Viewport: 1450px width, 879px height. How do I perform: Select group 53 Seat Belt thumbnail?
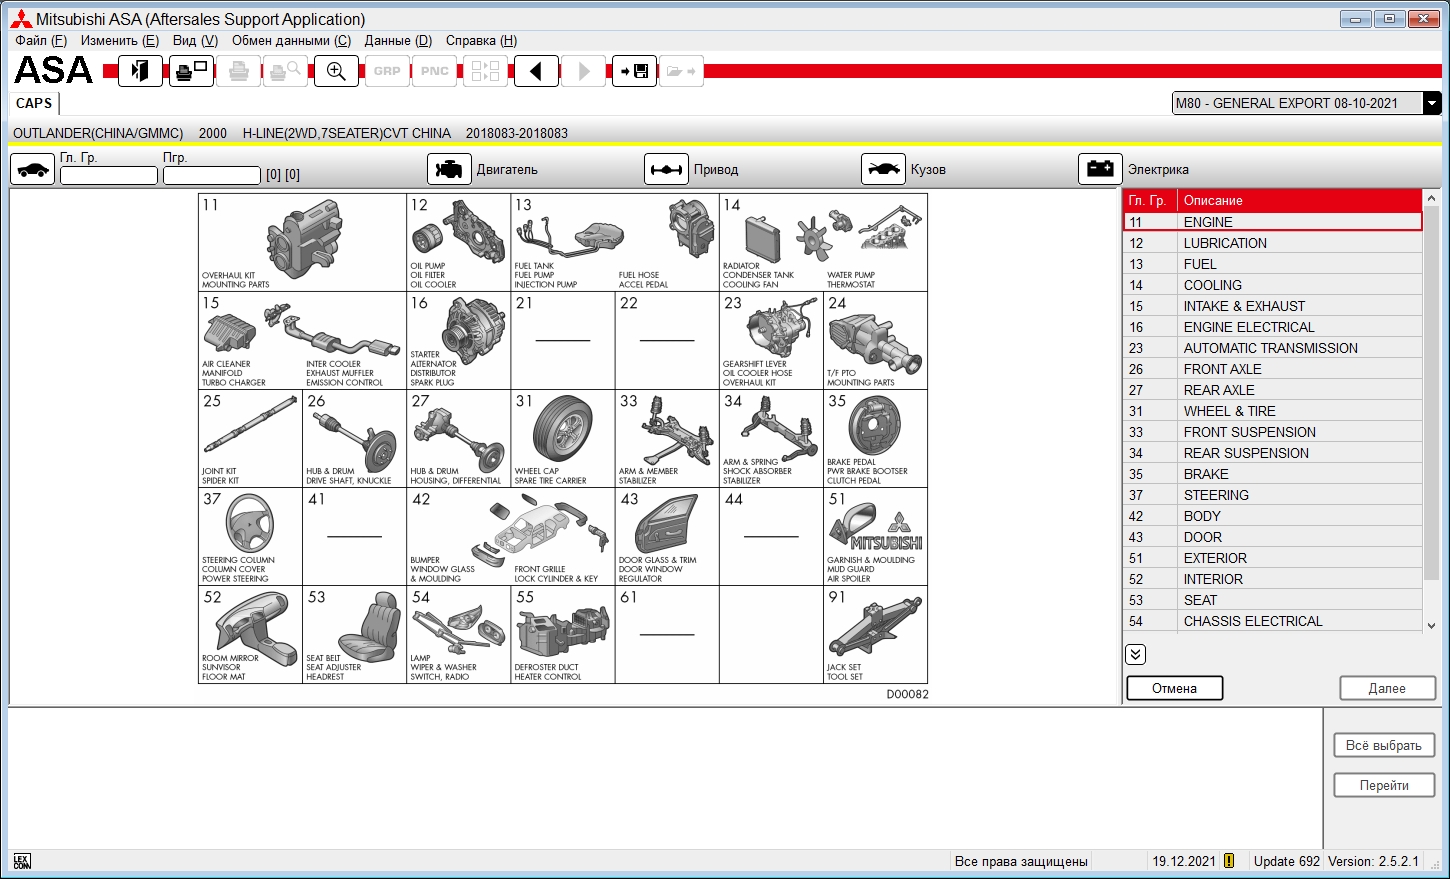[355, 635]
